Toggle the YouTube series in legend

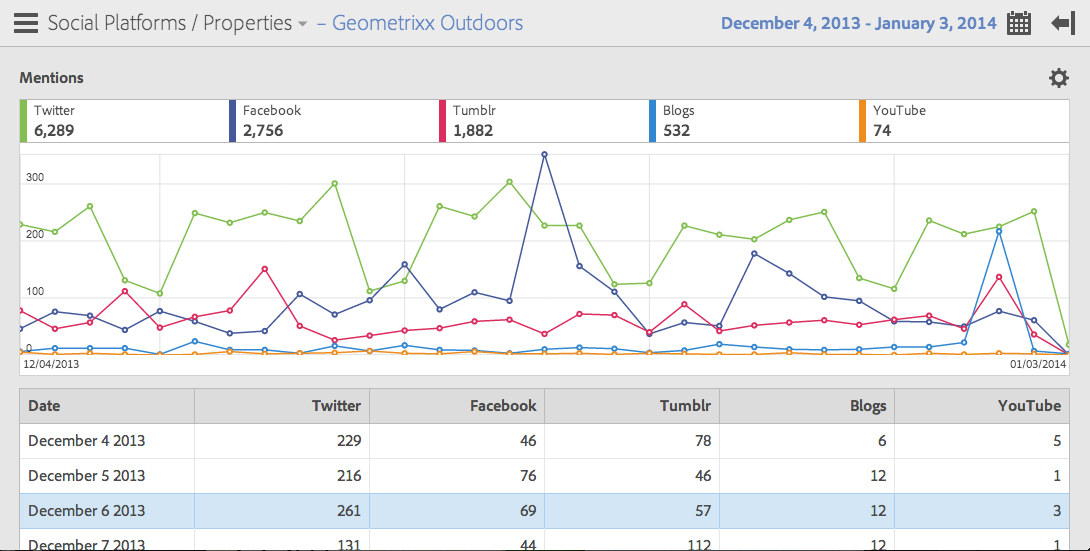pyautogui.click(x=962, y=120)
